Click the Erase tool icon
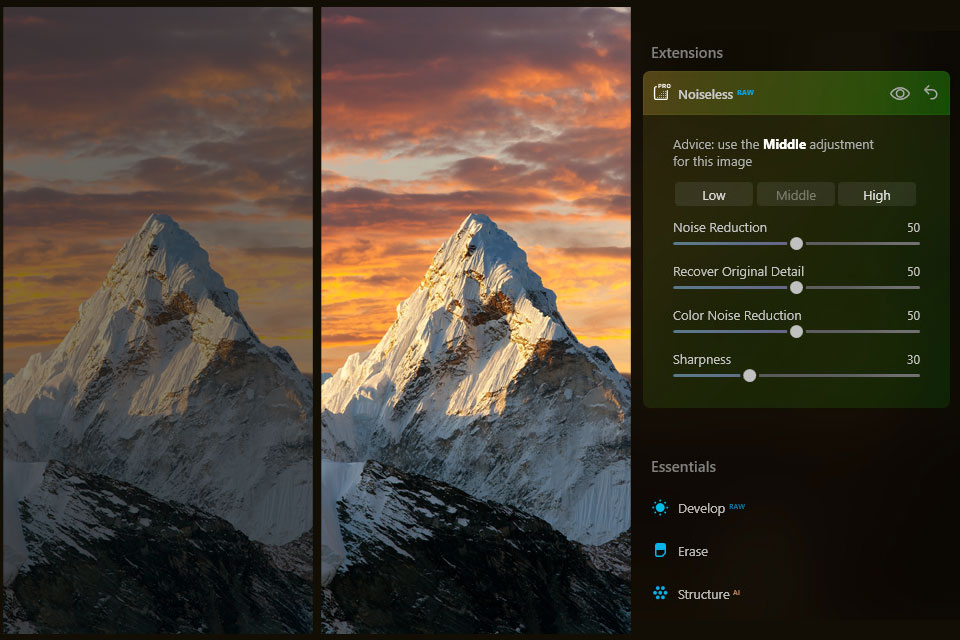Image resolution: width=960 pixels, height=640 pixels. (x=660, y=550)
